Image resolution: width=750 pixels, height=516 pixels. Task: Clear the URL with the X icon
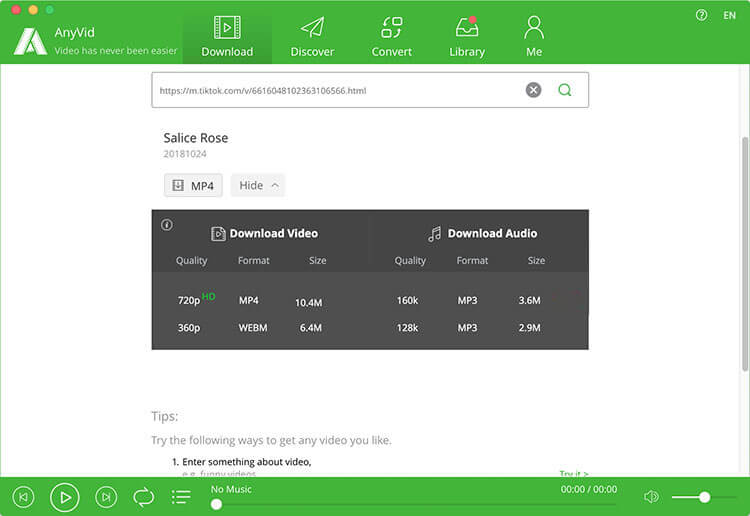pyautogui.click(x=533, y=90)
